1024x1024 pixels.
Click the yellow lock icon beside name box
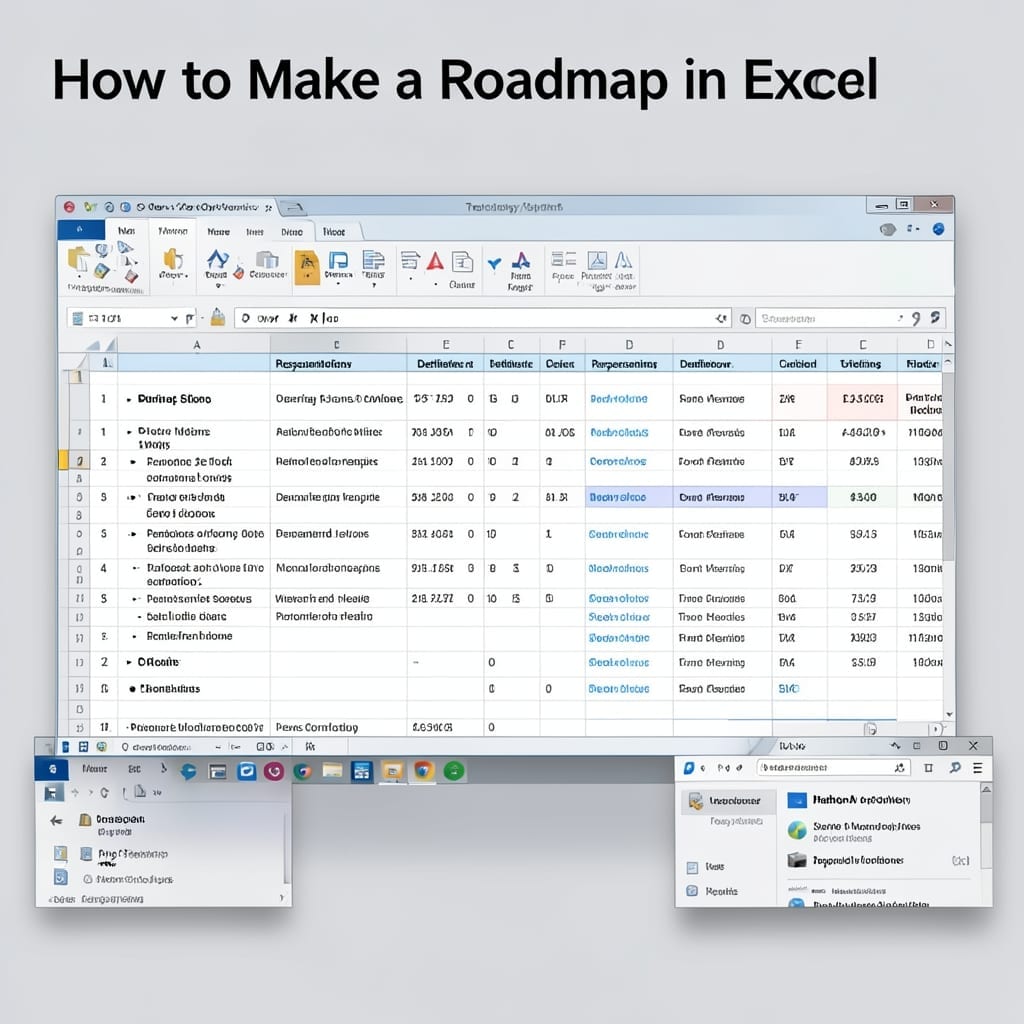coord(217,317)
